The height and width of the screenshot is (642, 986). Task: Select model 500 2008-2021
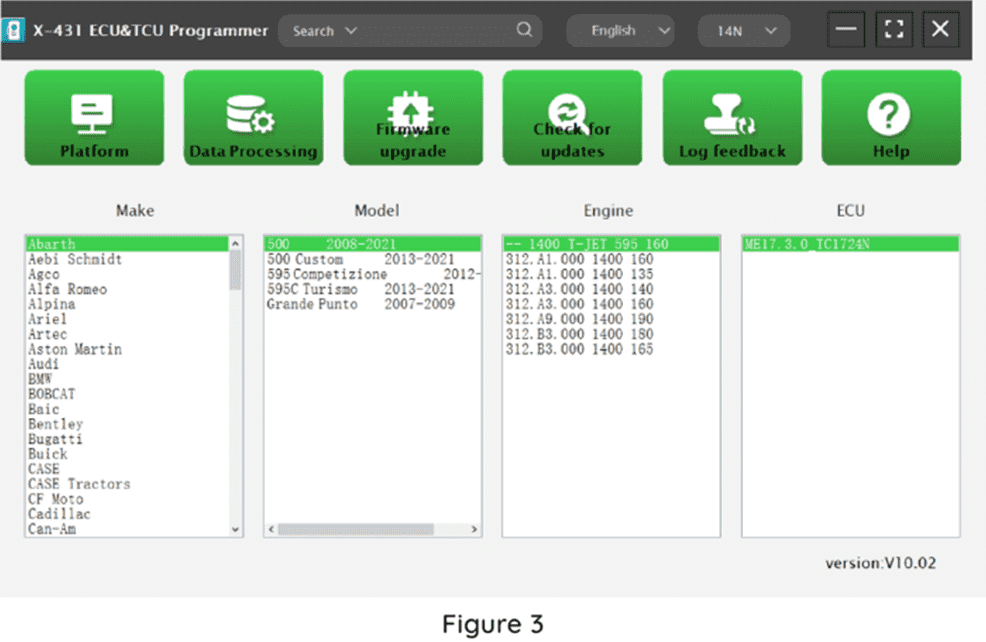click(x=373, y=244)
